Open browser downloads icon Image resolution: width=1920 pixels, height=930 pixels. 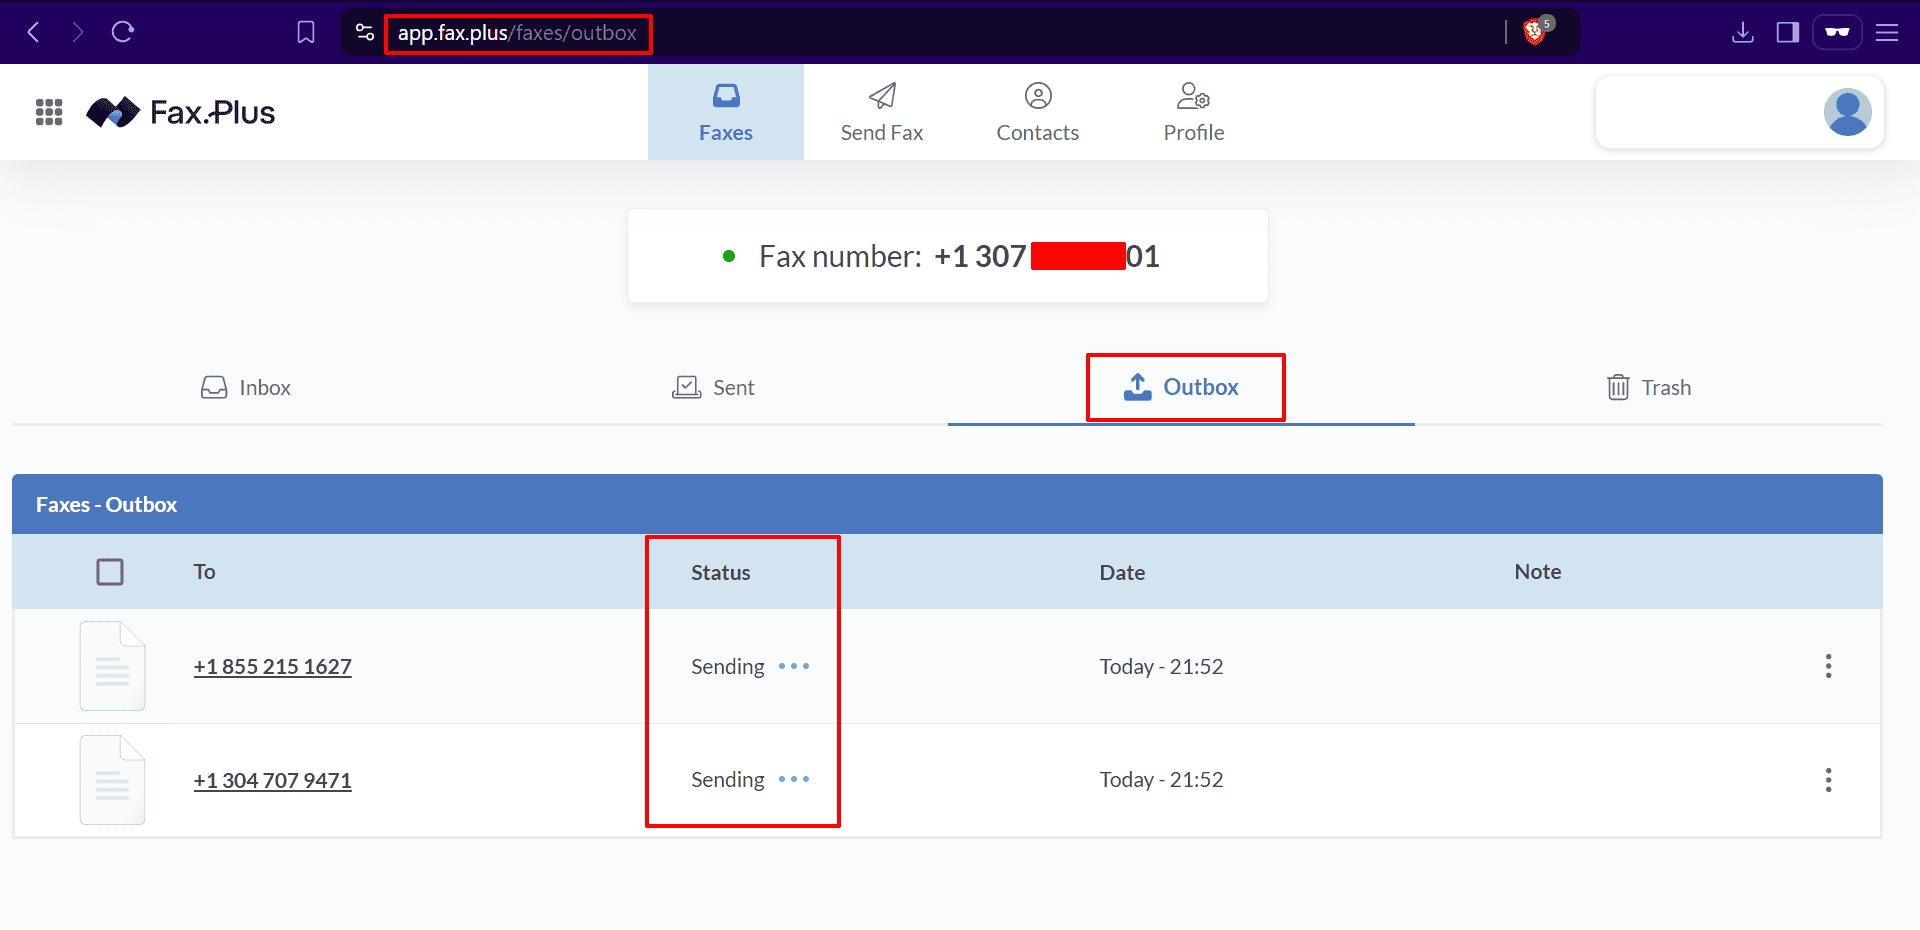point(1742,32)
